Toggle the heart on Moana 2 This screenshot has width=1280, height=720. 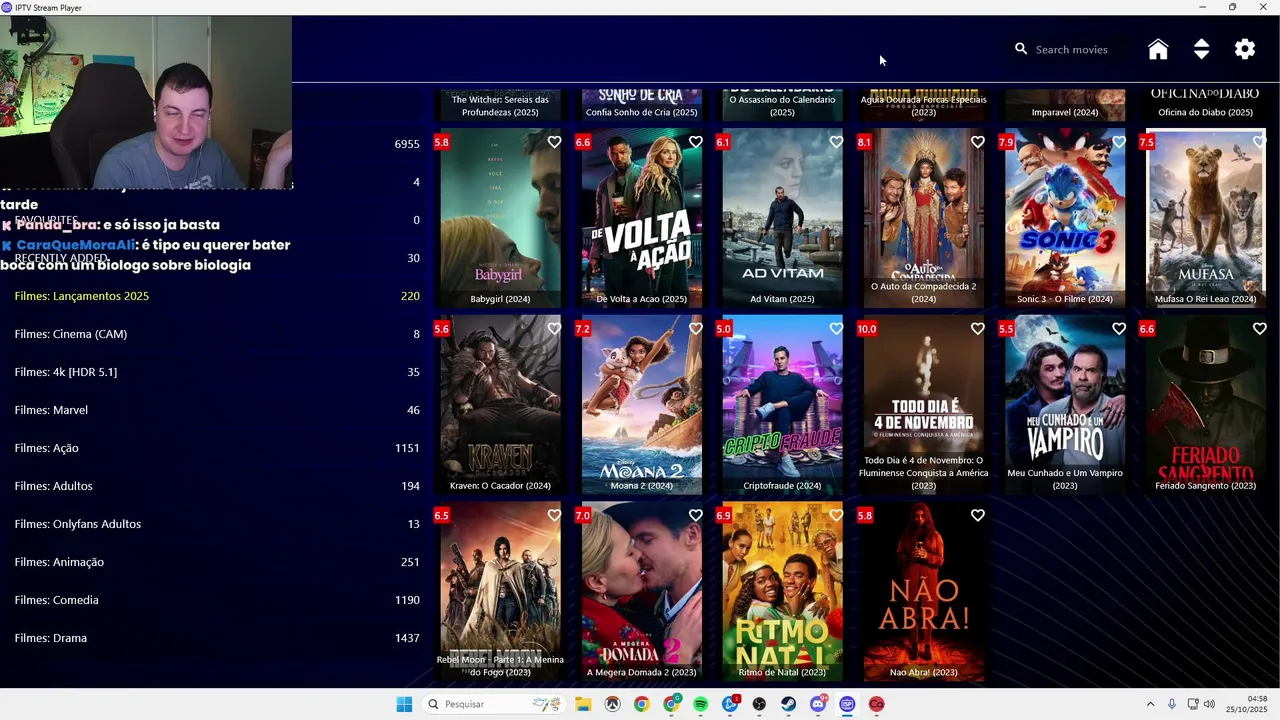(x=695, y=329)
